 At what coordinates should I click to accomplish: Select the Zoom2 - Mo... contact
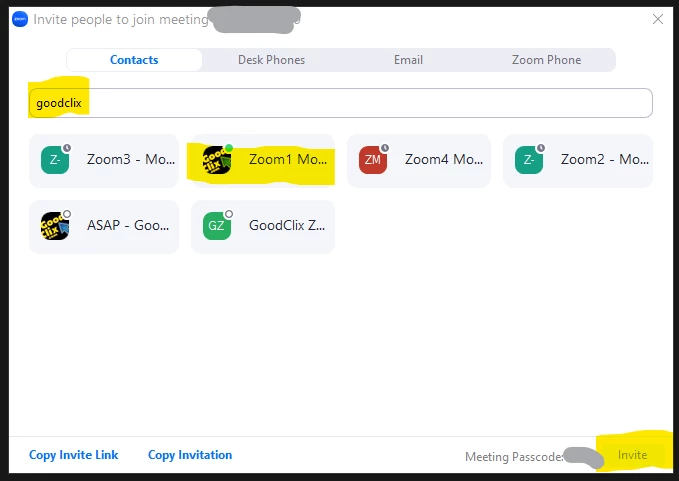coord(578,161)
